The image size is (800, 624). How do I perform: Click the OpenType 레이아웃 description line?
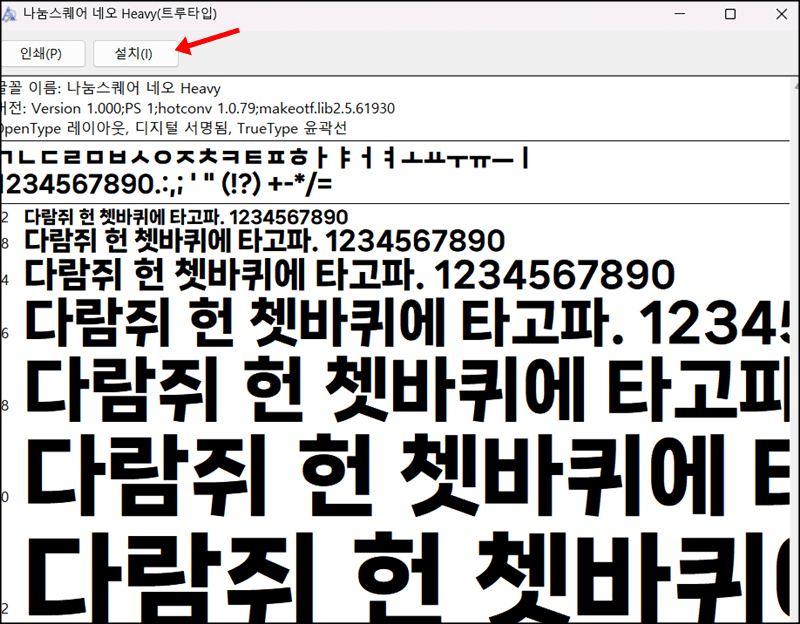point(173,128)
